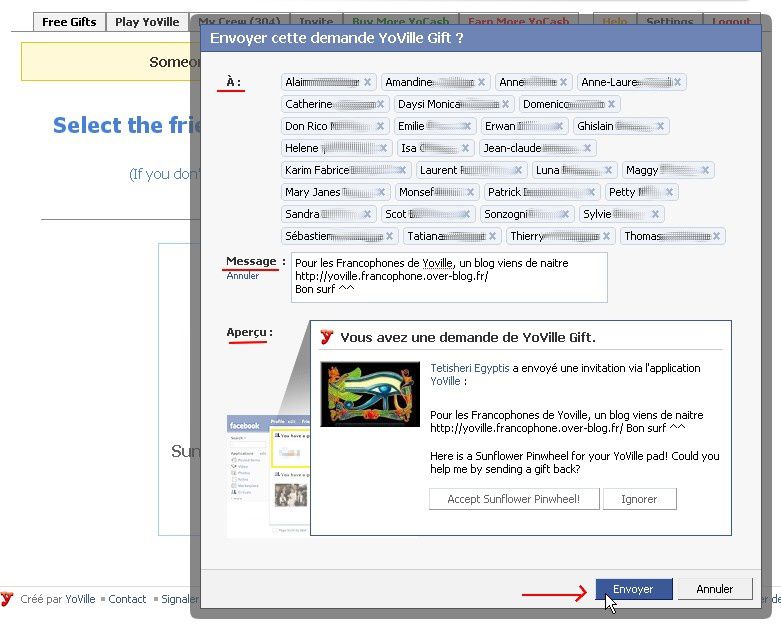The height and width of the screenshot is (626, 781).
Task: Open the Free Gifts tab
Action: [69, 22]
